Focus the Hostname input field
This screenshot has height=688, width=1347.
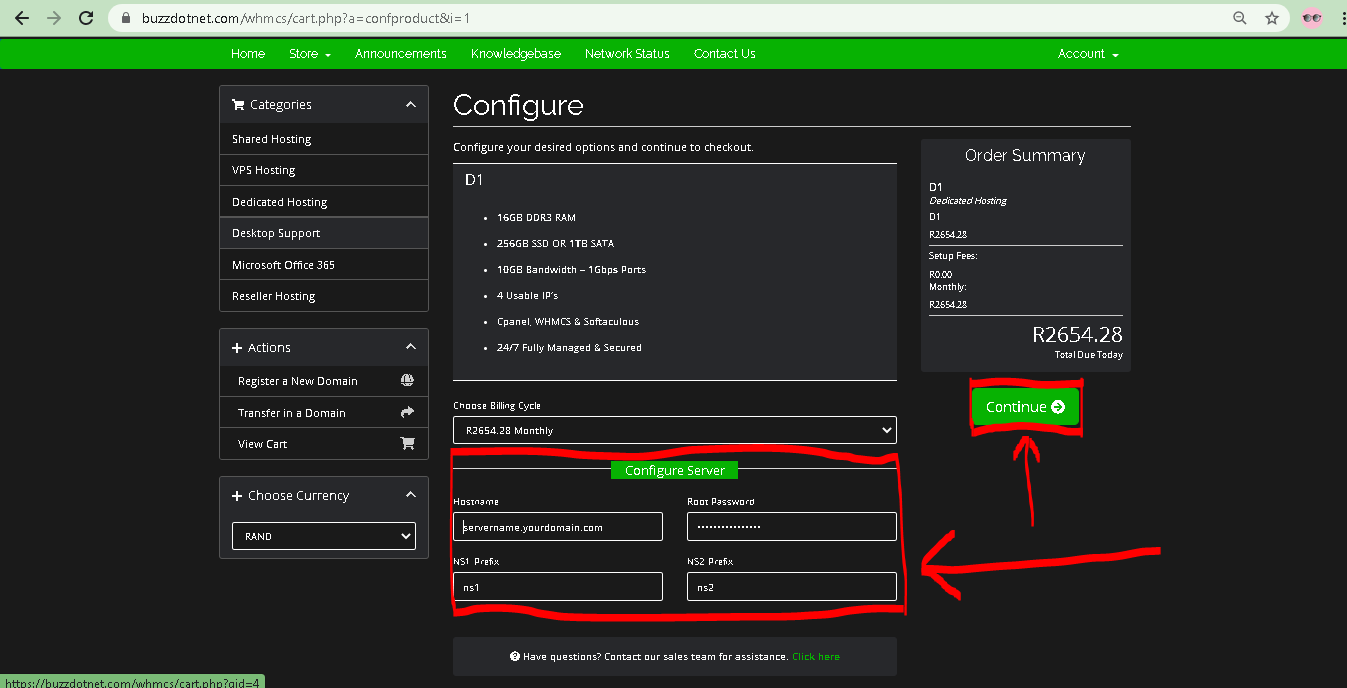(x=558, y=527)
